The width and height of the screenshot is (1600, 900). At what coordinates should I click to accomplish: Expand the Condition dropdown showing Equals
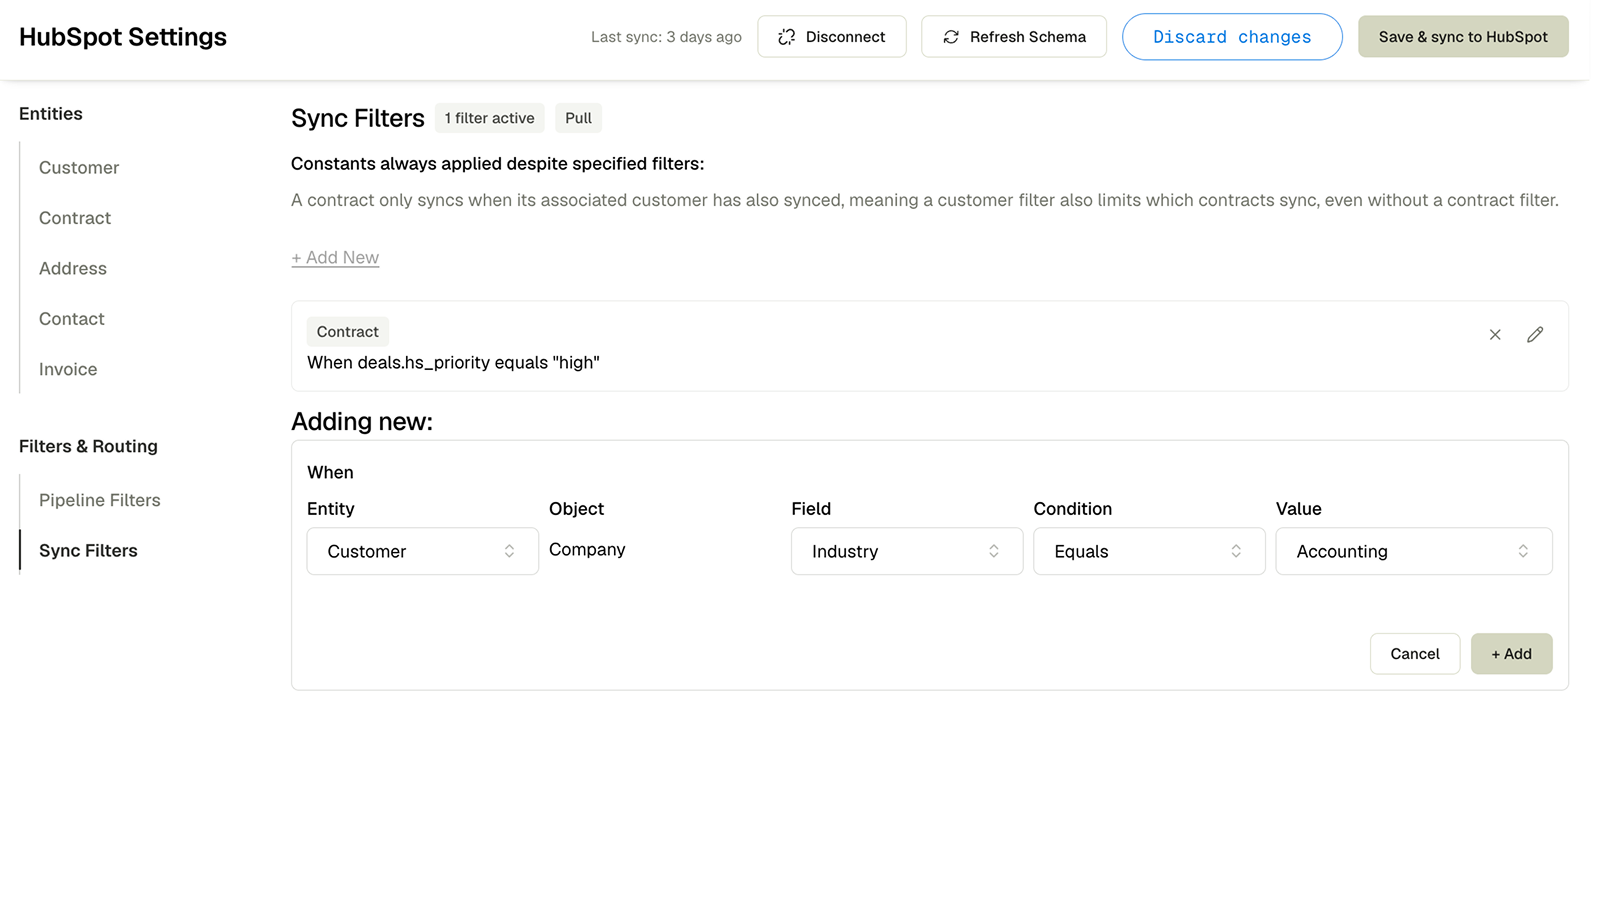[x=1149, y=551]
